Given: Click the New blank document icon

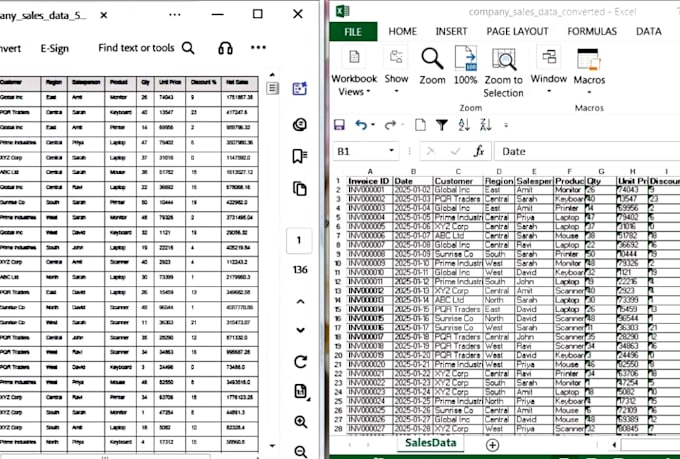Looking at the screenshot, I should (420, 125).
